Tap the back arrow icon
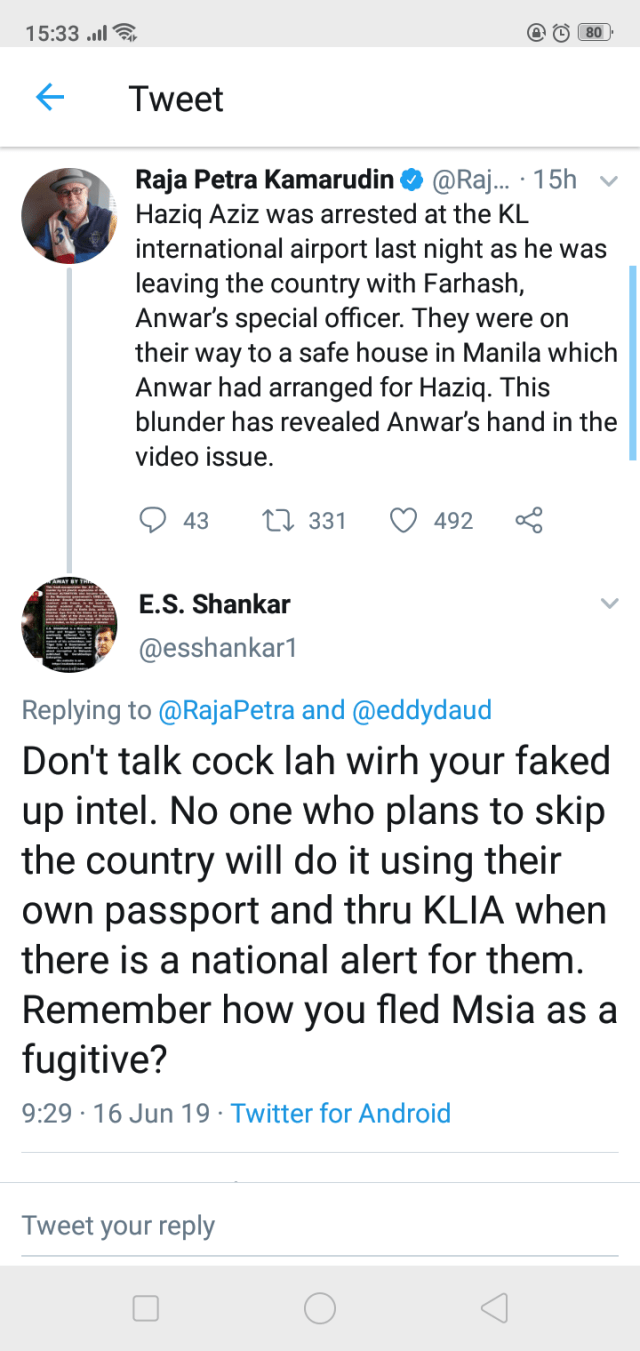The width and height of the screenshot is (640, 1351). click(49, 98)
